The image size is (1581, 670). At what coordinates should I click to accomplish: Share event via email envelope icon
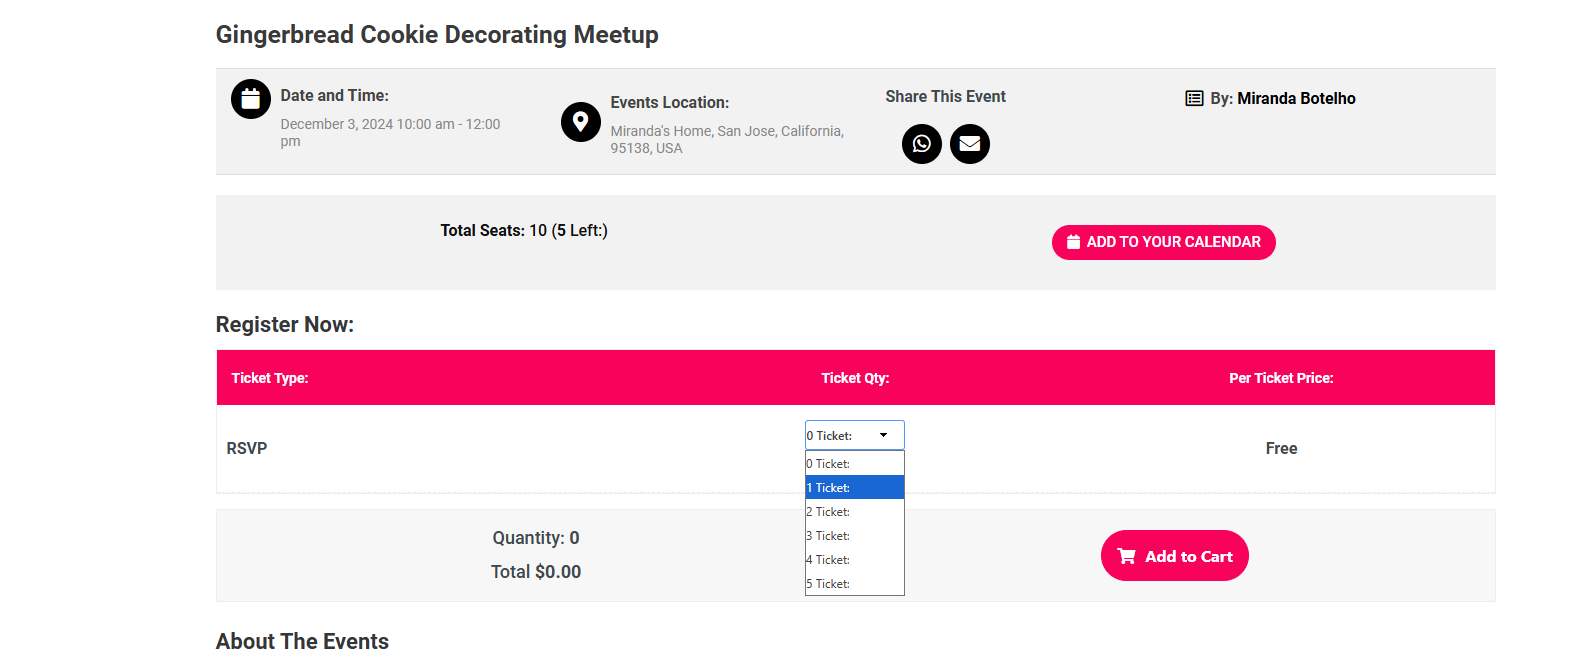(x=970, y=144)
